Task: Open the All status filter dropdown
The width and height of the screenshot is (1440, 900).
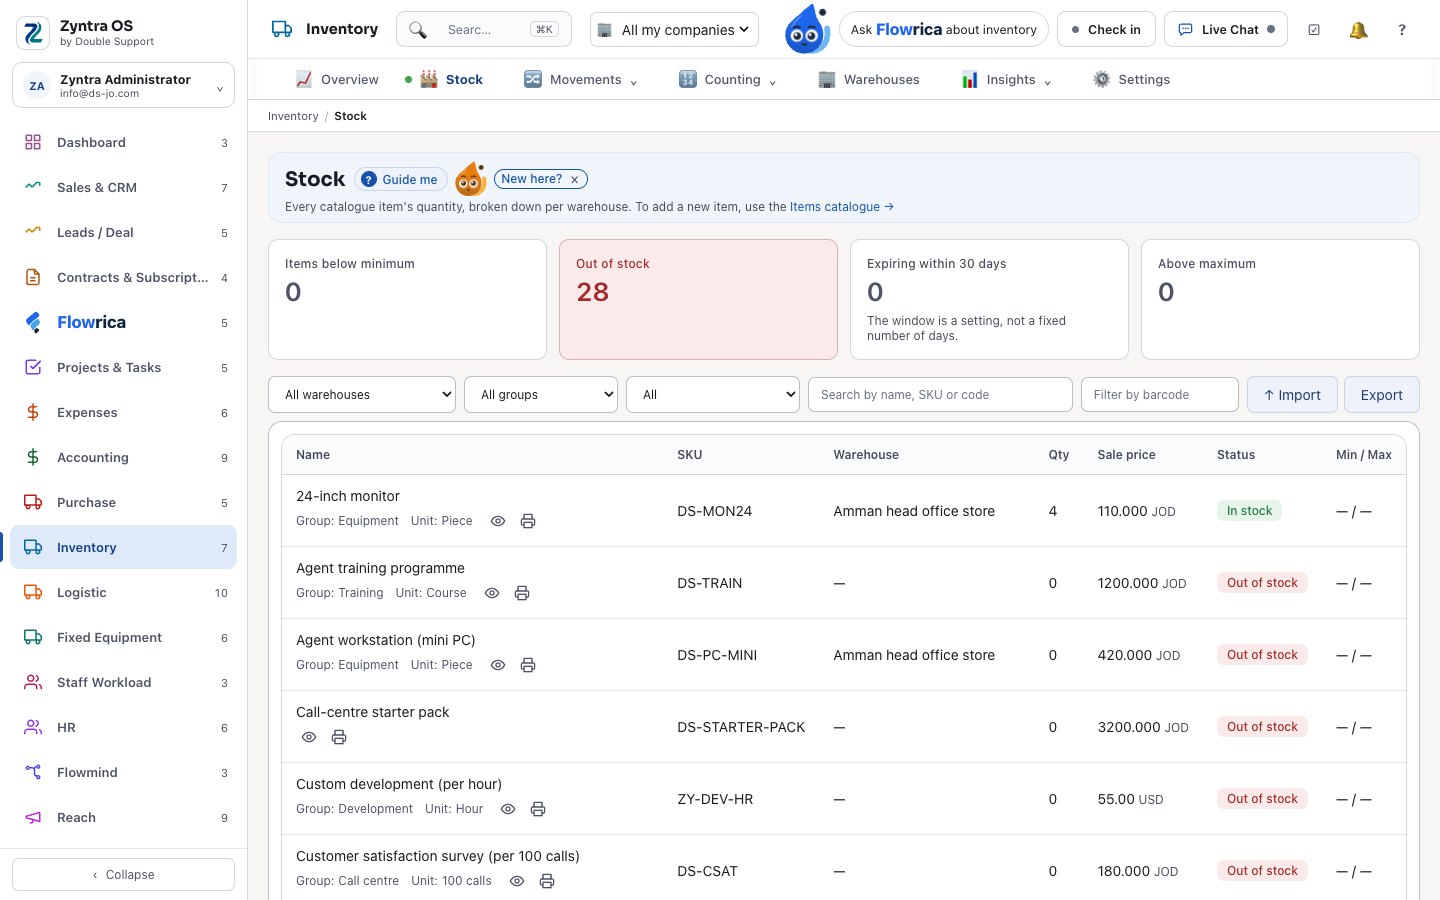Action: (x=713, y=395)
